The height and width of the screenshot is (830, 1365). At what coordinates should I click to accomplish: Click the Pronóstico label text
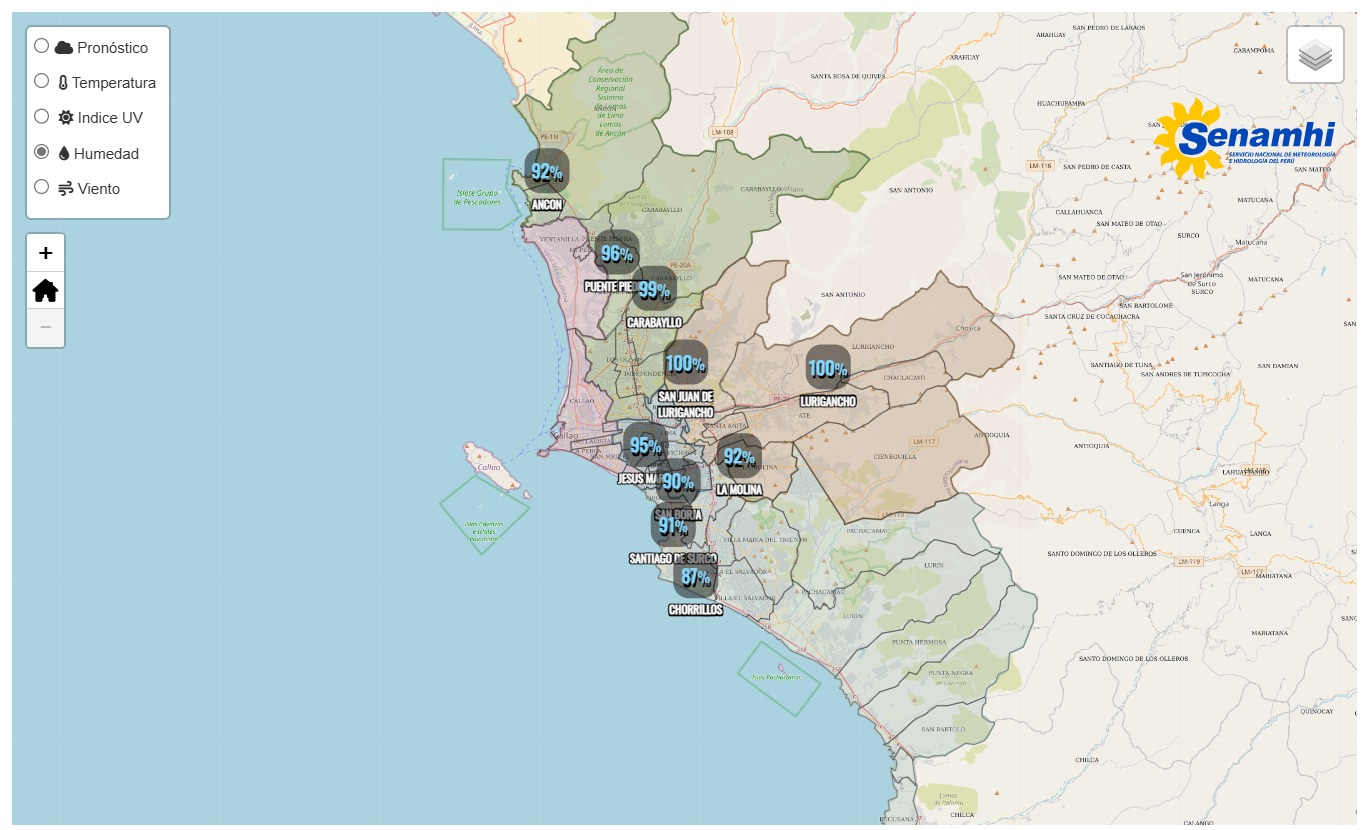(x=112, y=47)
